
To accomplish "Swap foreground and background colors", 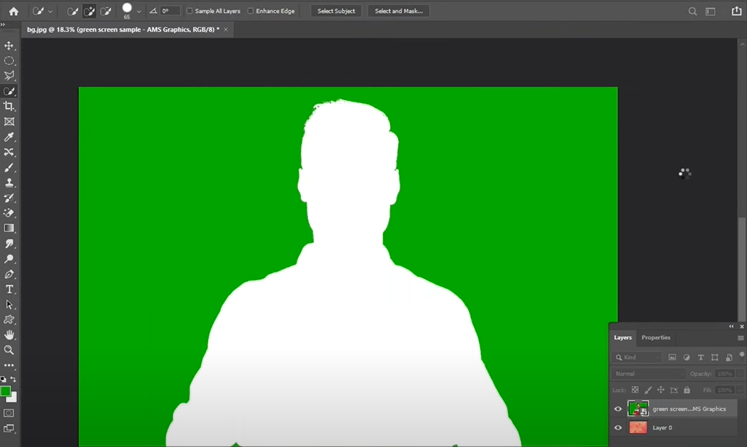I will [13, 379].
